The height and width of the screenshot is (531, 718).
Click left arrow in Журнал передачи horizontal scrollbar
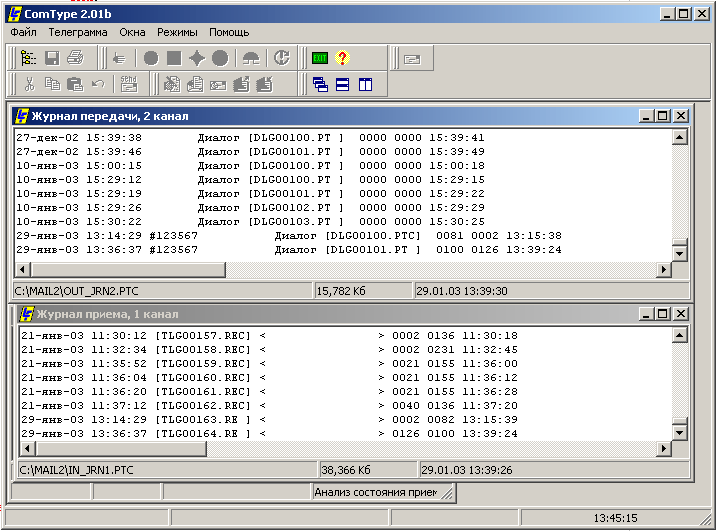pos(22,270)
